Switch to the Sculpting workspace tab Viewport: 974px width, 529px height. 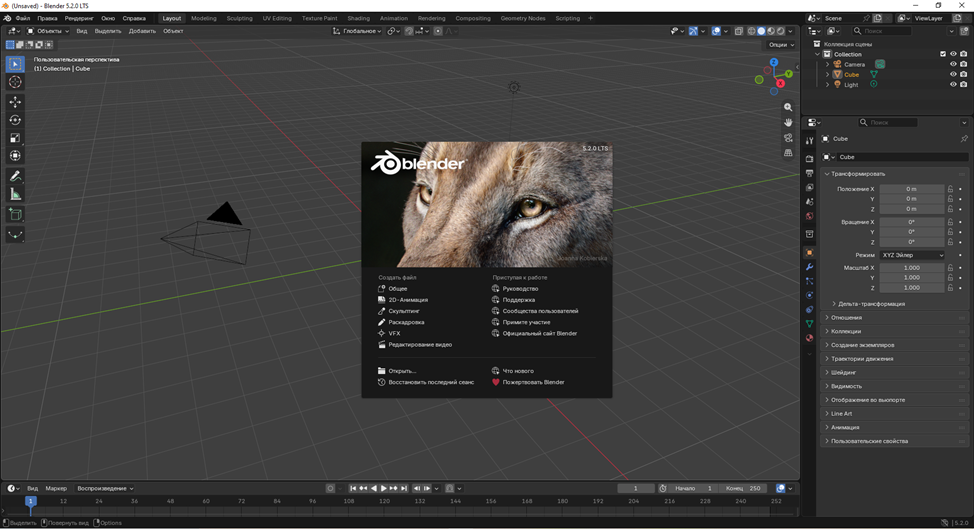coord(240,18)
